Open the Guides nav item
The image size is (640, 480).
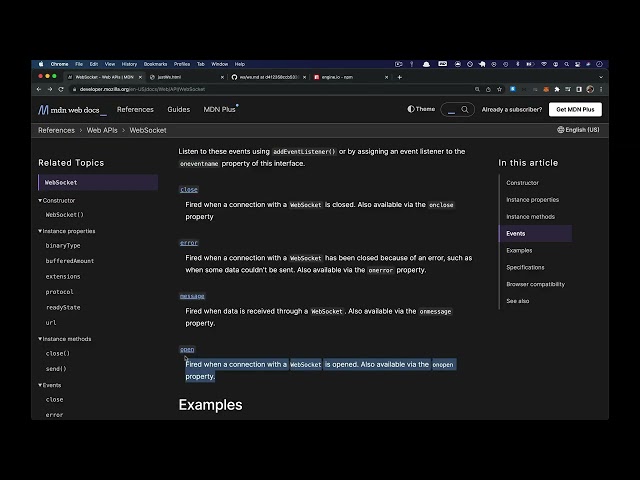coord(178,109)
